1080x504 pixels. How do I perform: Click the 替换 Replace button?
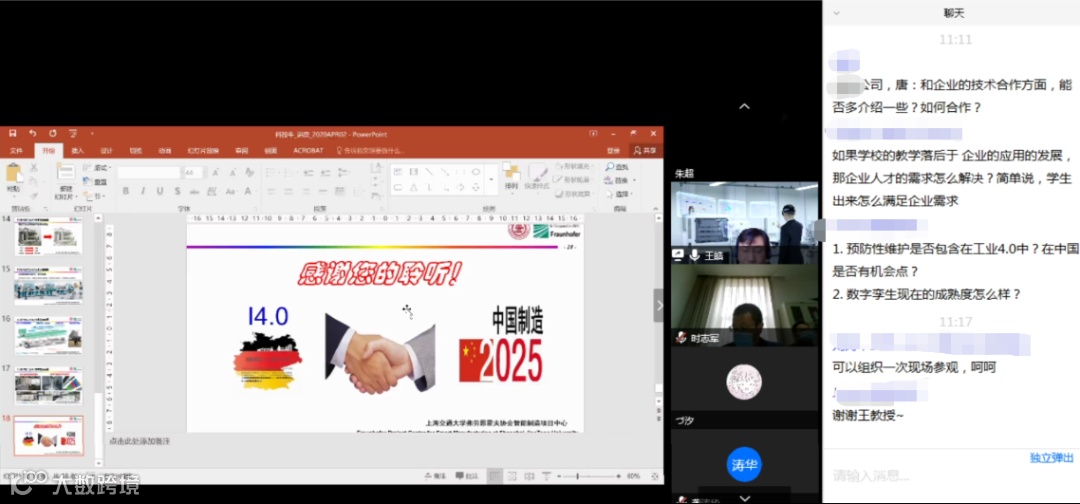click(x=619, y=180)
